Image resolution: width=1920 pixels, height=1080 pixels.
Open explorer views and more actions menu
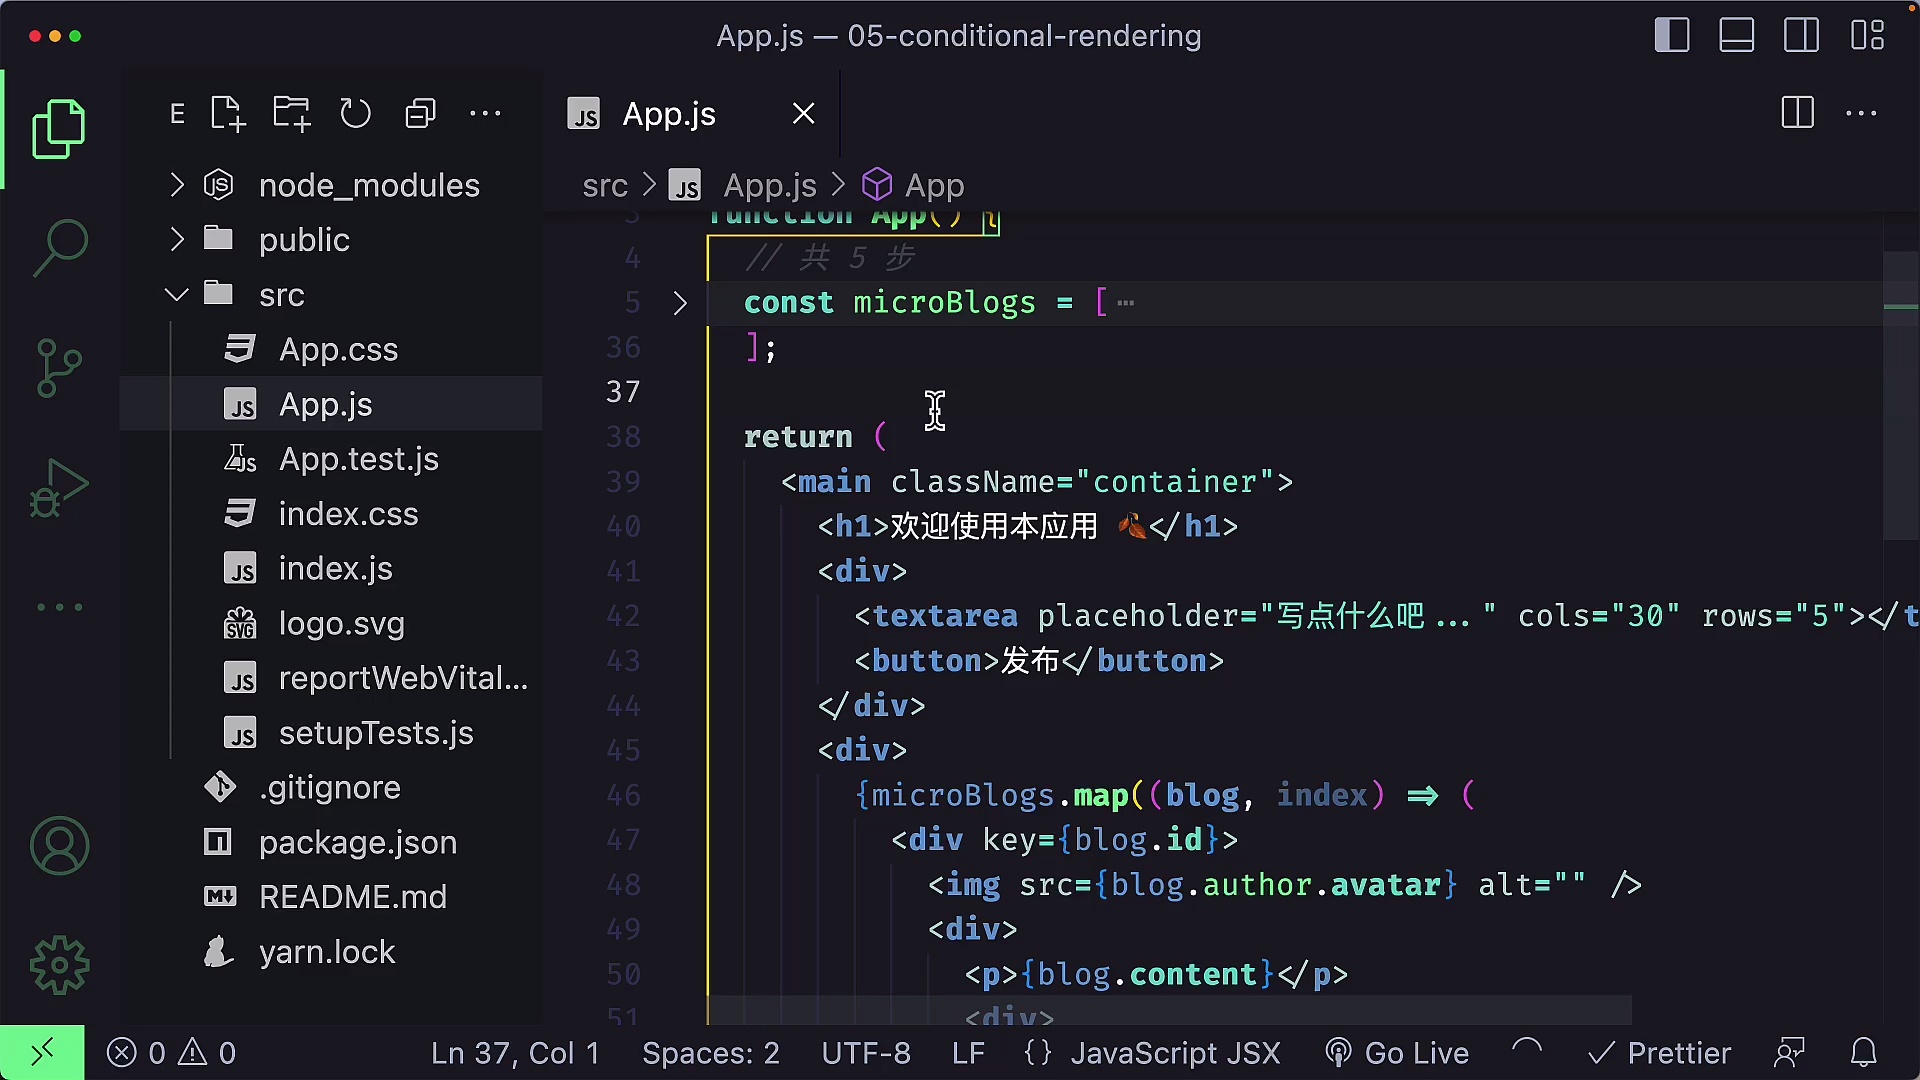485,114
